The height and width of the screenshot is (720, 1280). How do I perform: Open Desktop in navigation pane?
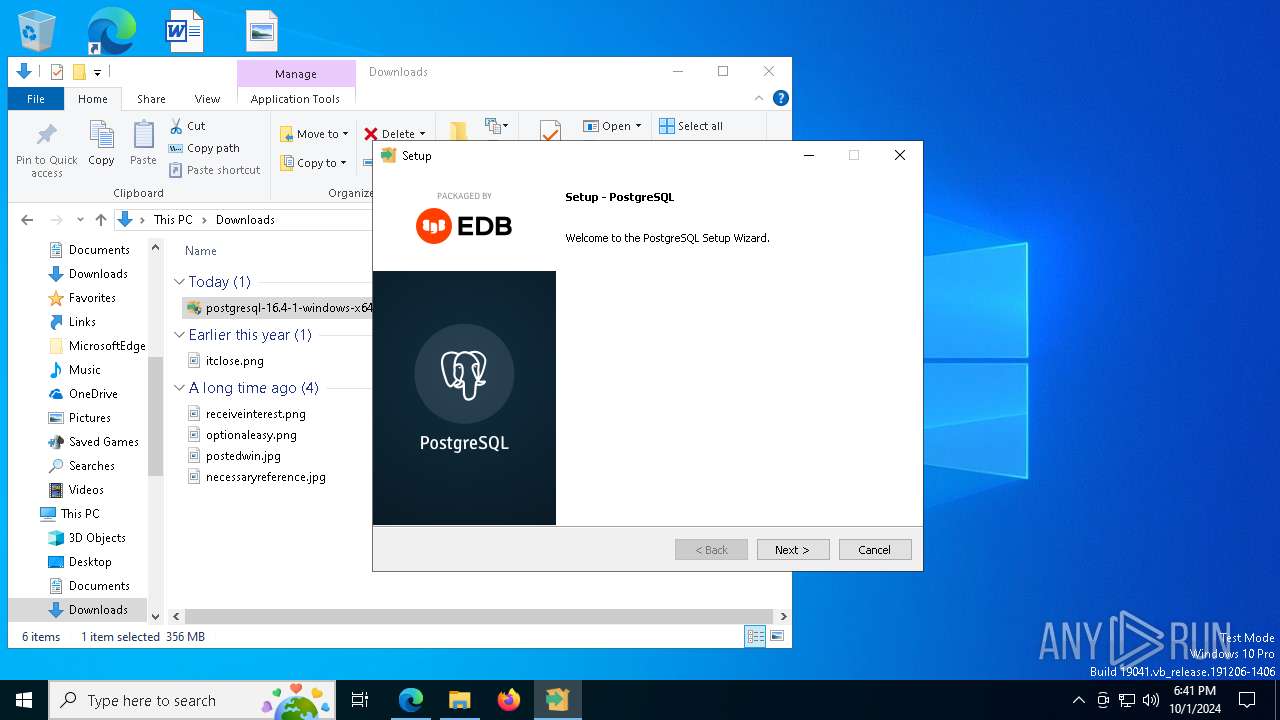tap(90, 562)
